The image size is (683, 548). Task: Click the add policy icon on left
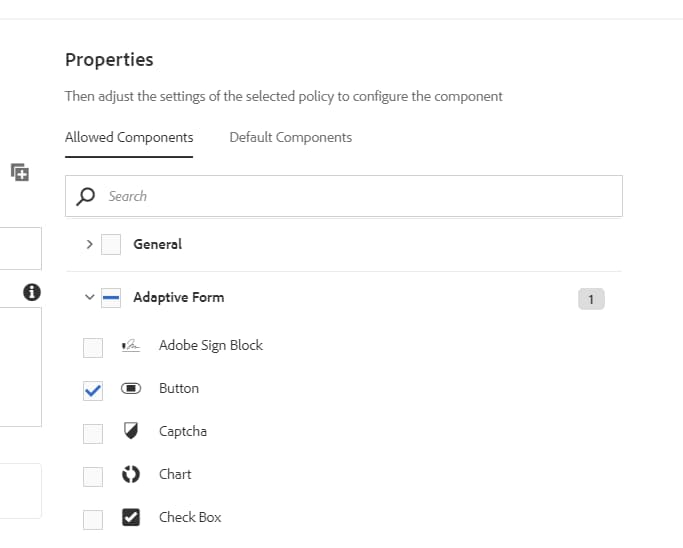(20, 172)
